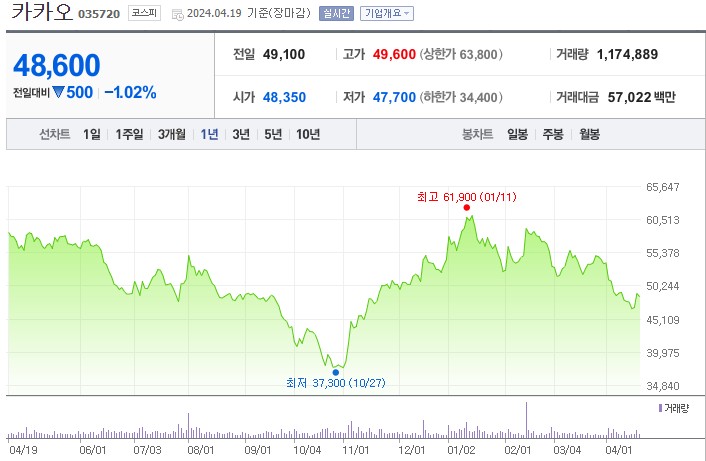Select the 1주일 line chart period

tap(129, 134)
